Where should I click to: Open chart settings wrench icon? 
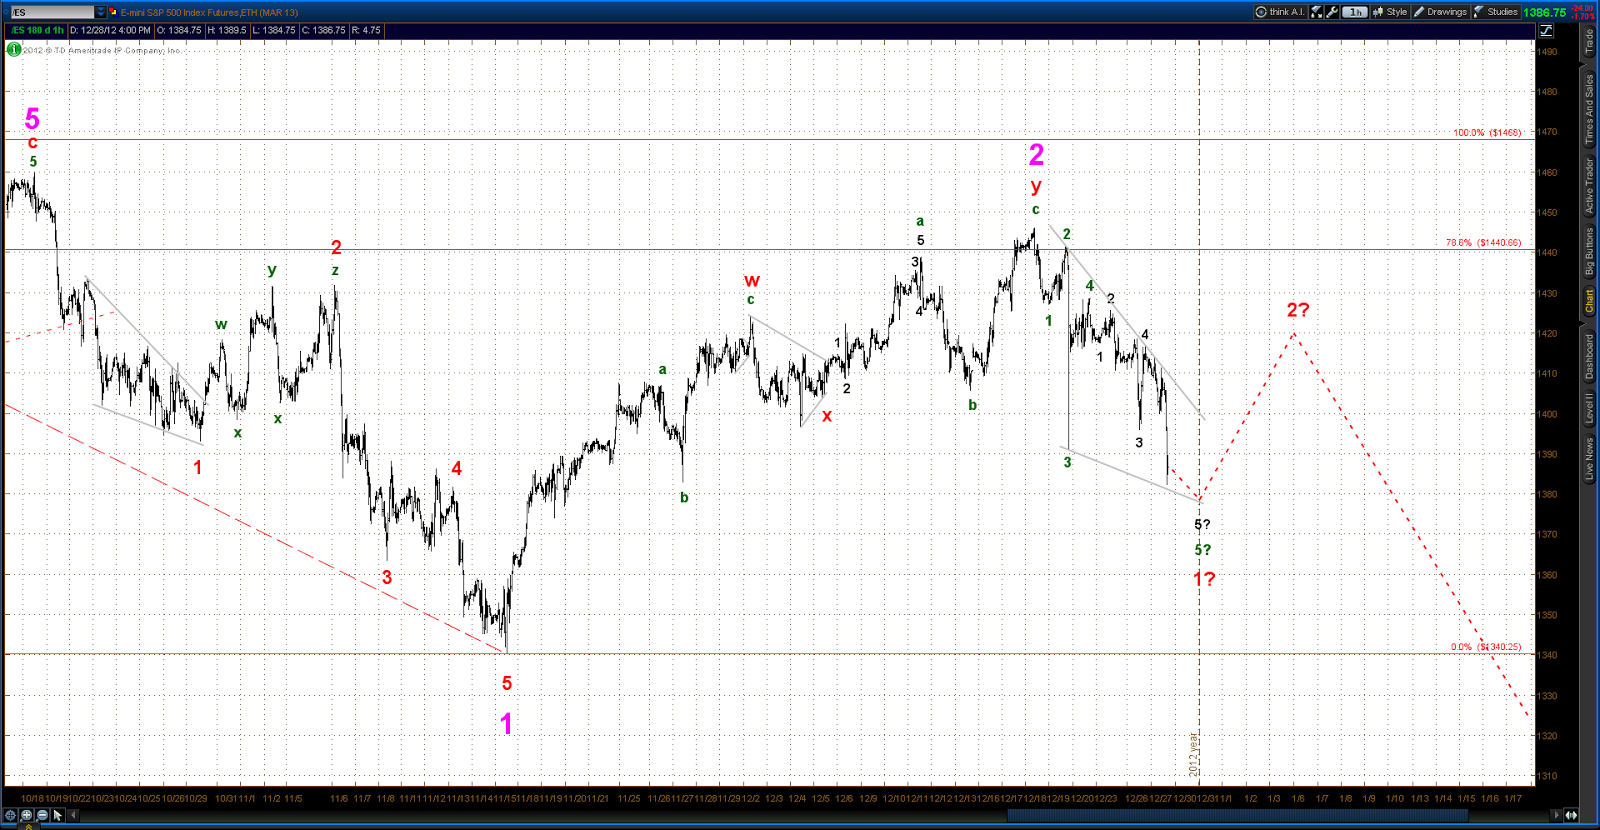pyautogui.click(x=1332, y=12)
